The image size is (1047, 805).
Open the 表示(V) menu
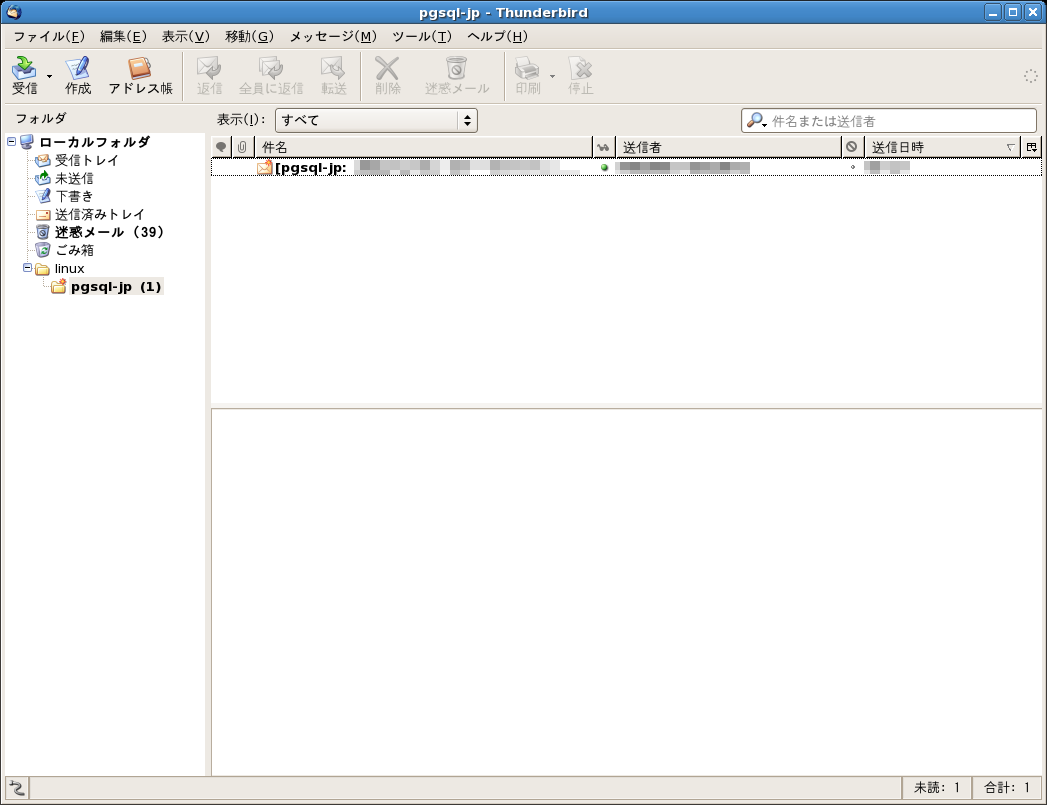coord(186,36)
